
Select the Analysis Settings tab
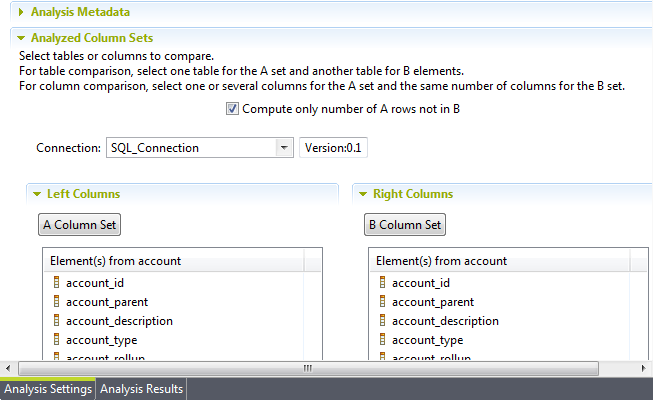(x=48, y=389)
